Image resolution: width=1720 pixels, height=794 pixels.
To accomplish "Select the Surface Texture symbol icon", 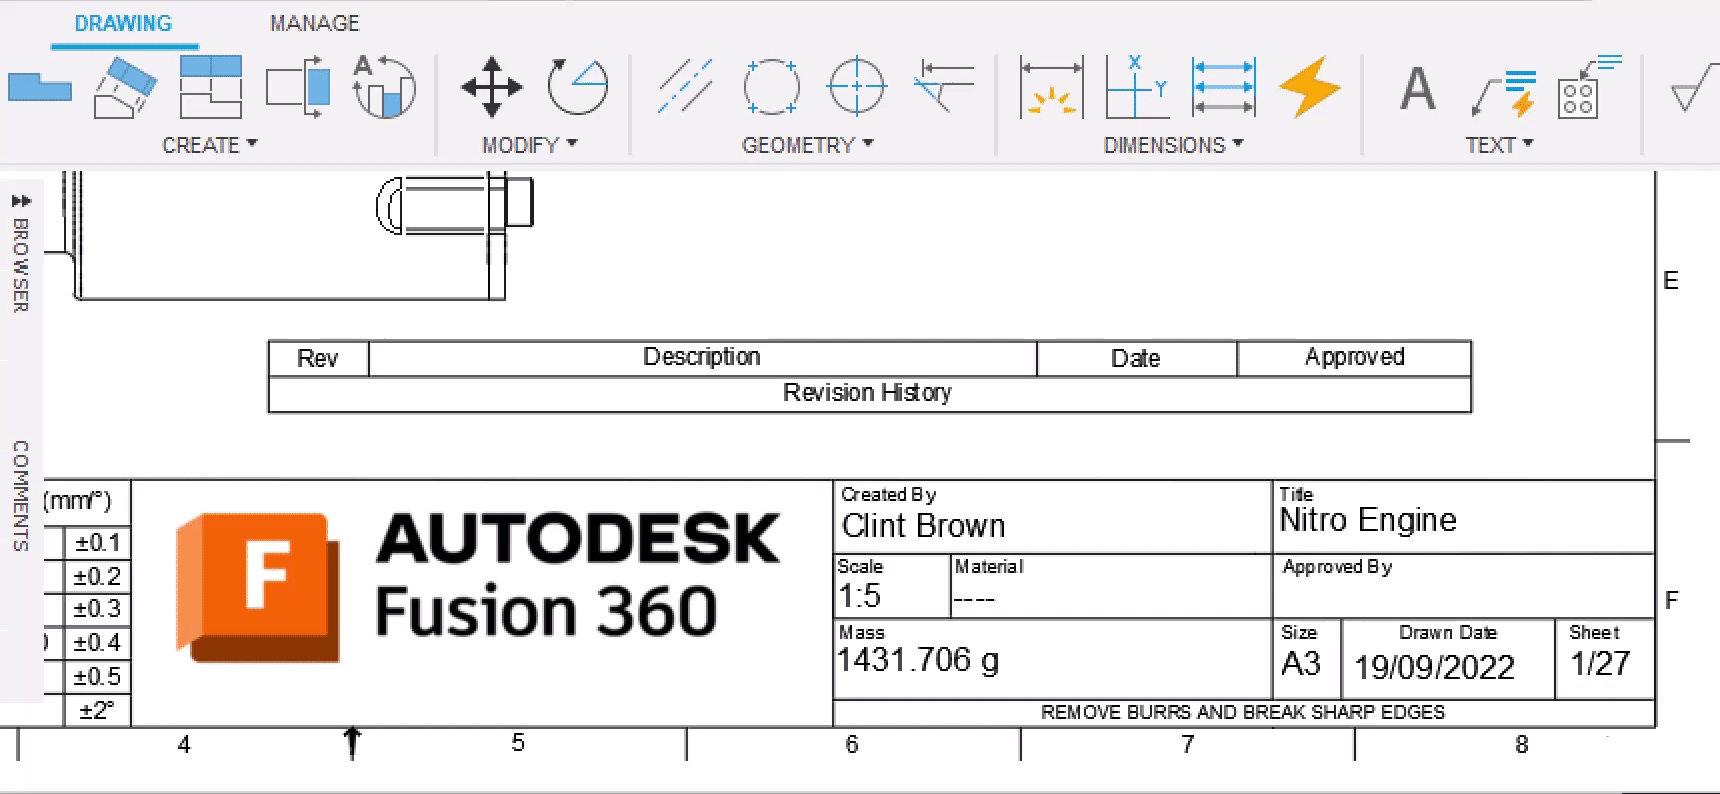I will (x=1694, y=88).
